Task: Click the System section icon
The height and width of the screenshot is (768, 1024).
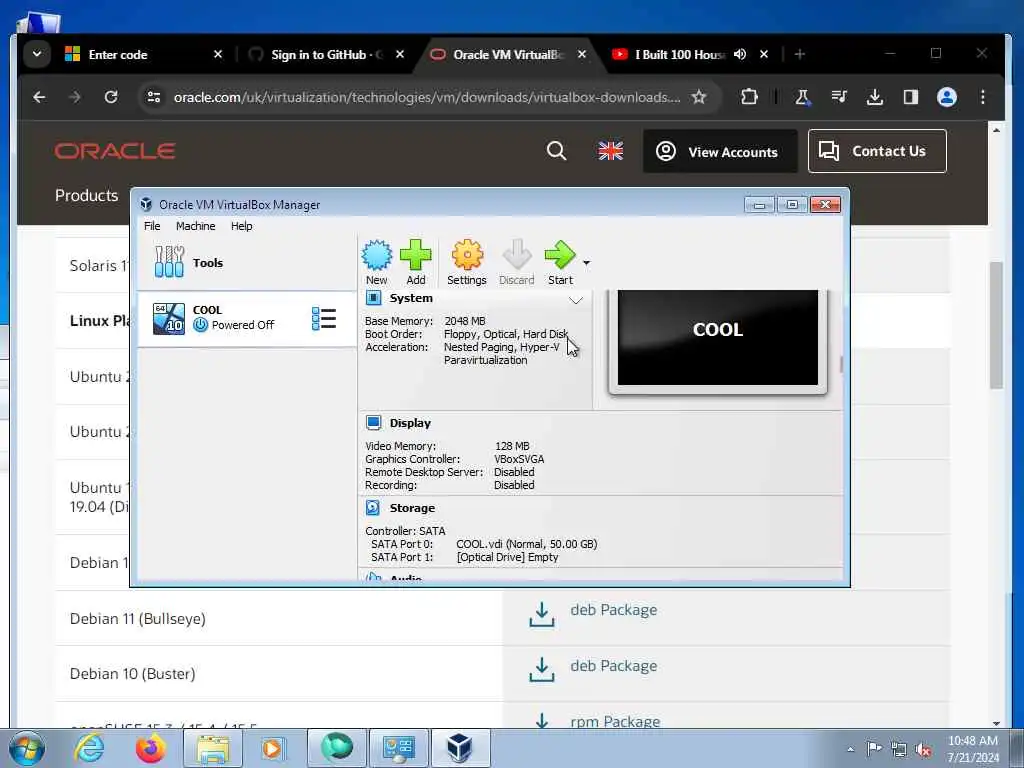Action: 374,298
